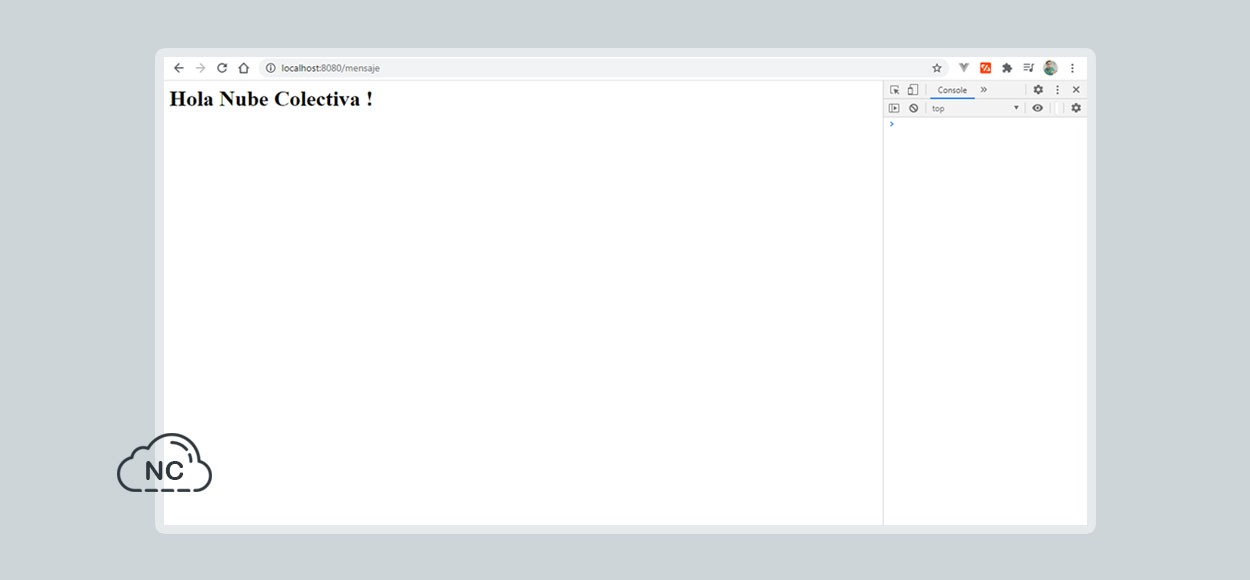Viewport: 1250px width, 580px height.
Task: Show the console sidebar
Action: click(x=895, y=108)
